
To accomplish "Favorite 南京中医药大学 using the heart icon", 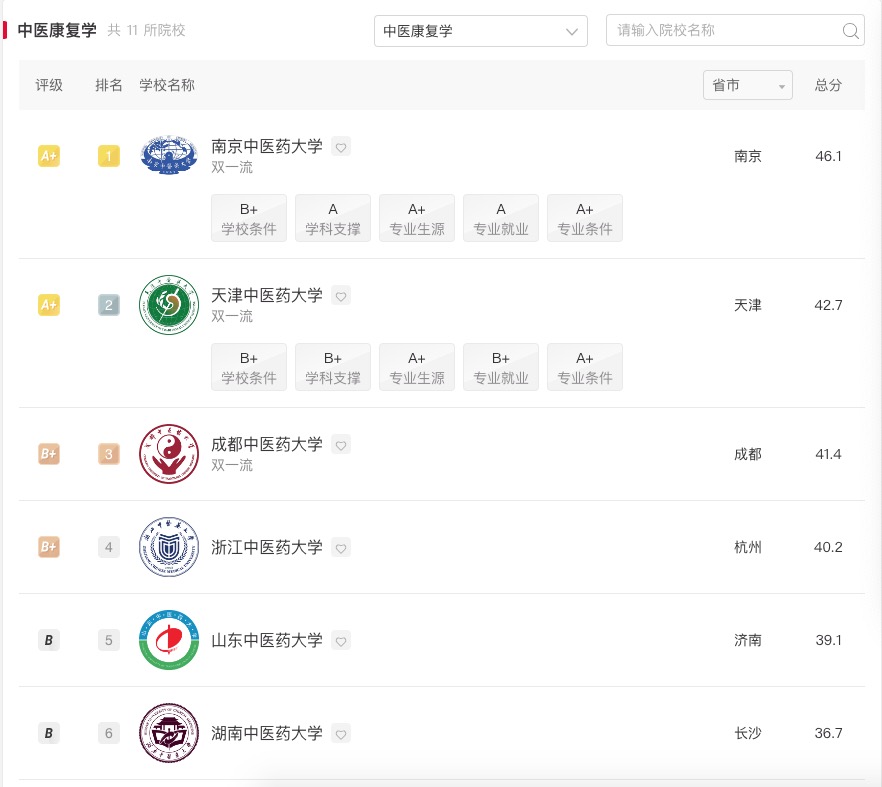I will (x=341, y=146).
